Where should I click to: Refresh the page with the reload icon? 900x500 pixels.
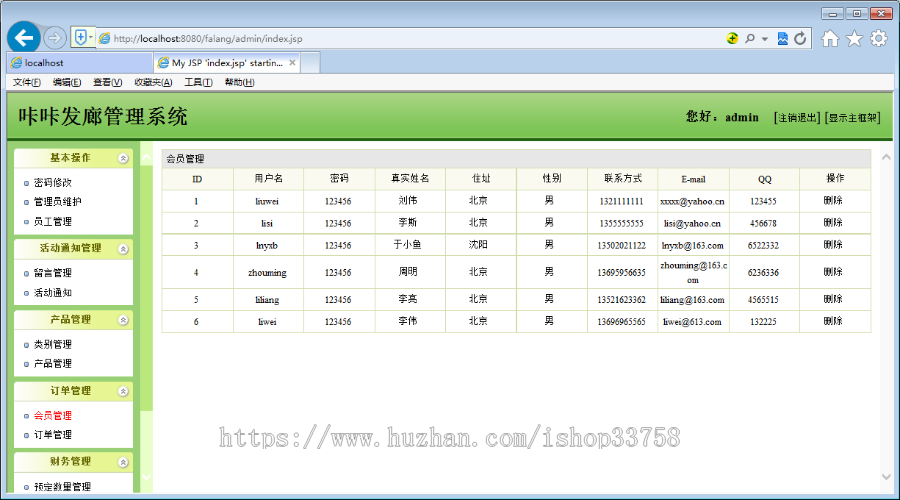800,38
